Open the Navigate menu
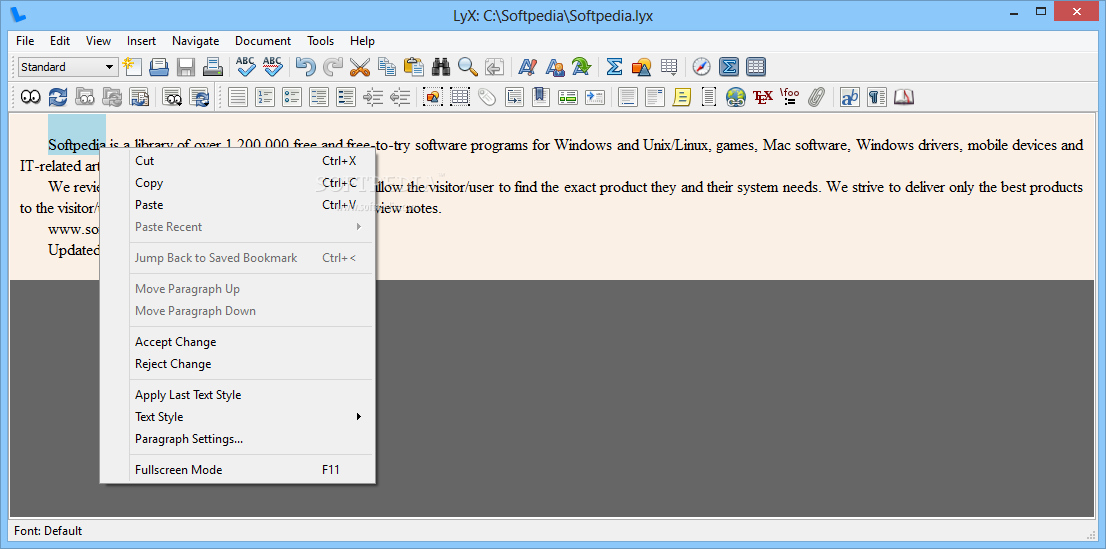This screenshot has width=1106, height=549. coord(195,41)
